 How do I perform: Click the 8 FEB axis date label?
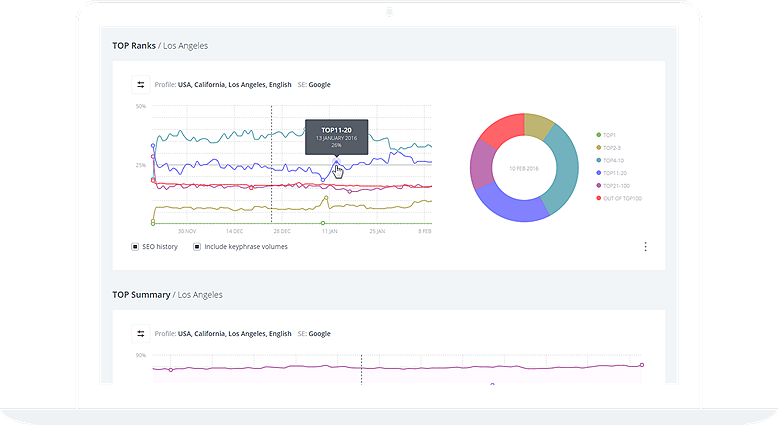click(x=425, y=232)
